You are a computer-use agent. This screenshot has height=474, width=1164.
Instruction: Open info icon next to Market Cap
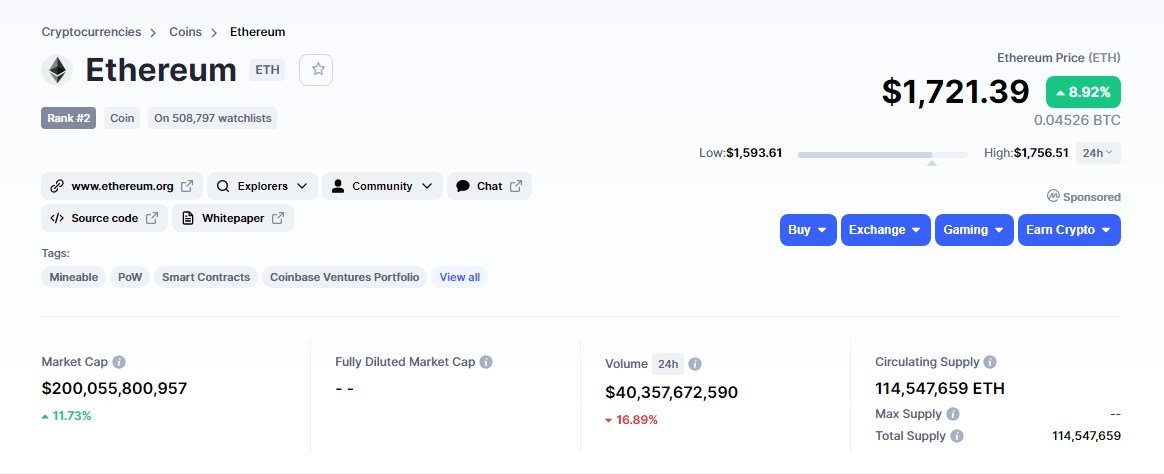(x=119, y=362)
